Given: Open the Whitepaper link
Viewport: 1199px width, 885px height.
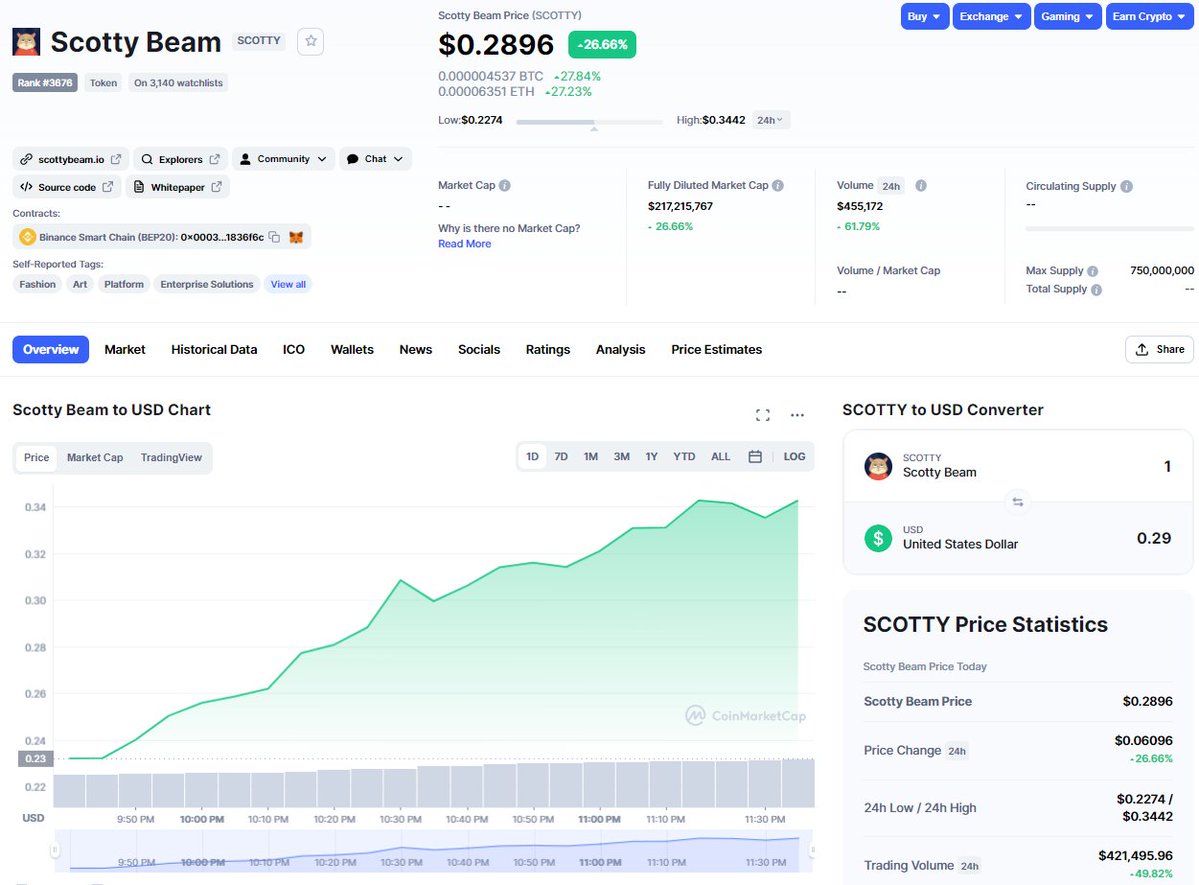Looking at the screenshot, I should tap(177, 187).
